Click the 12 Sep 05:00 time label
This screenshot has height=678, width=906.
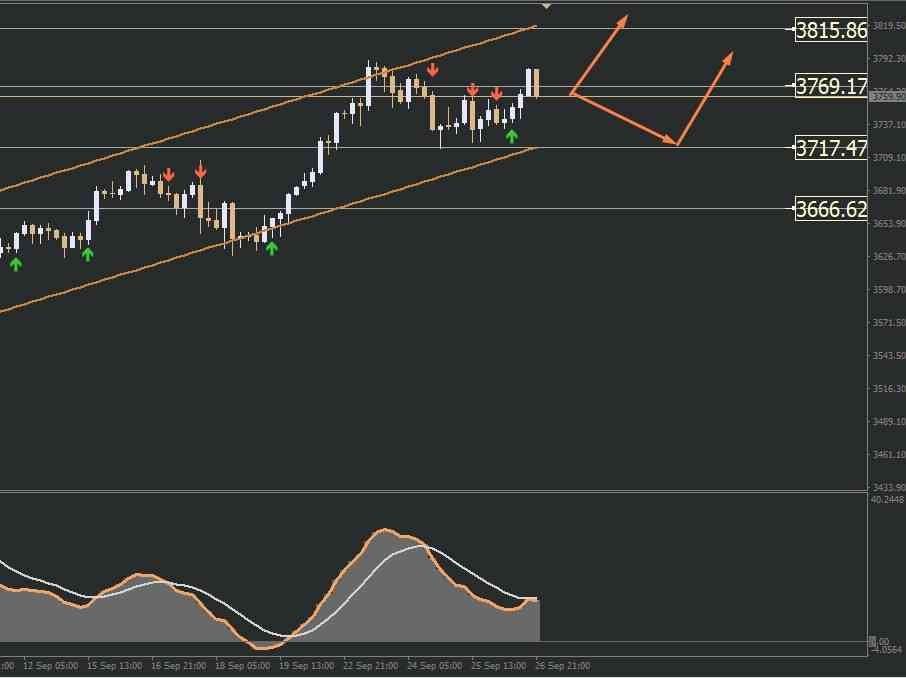click(51, 666)
